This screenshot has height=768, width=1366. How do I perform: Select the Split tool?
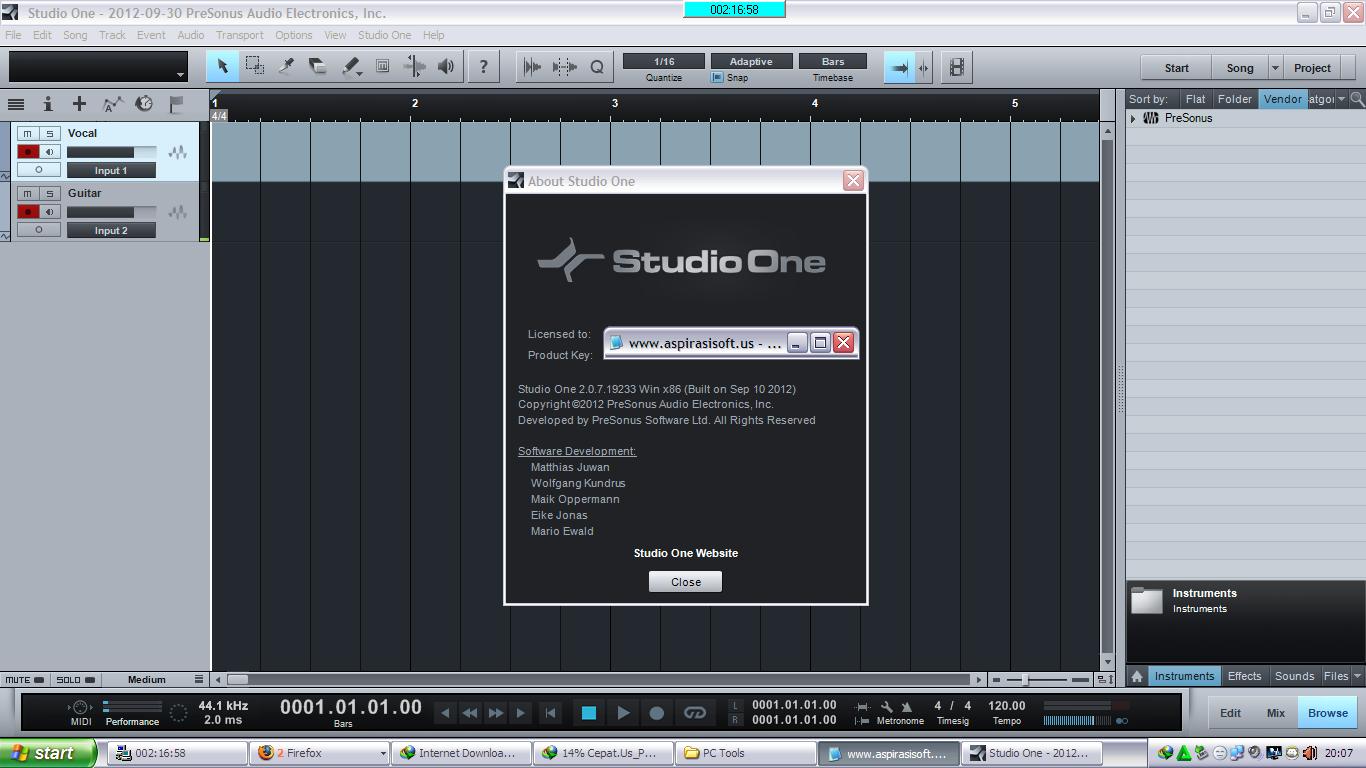click(286, 67)
